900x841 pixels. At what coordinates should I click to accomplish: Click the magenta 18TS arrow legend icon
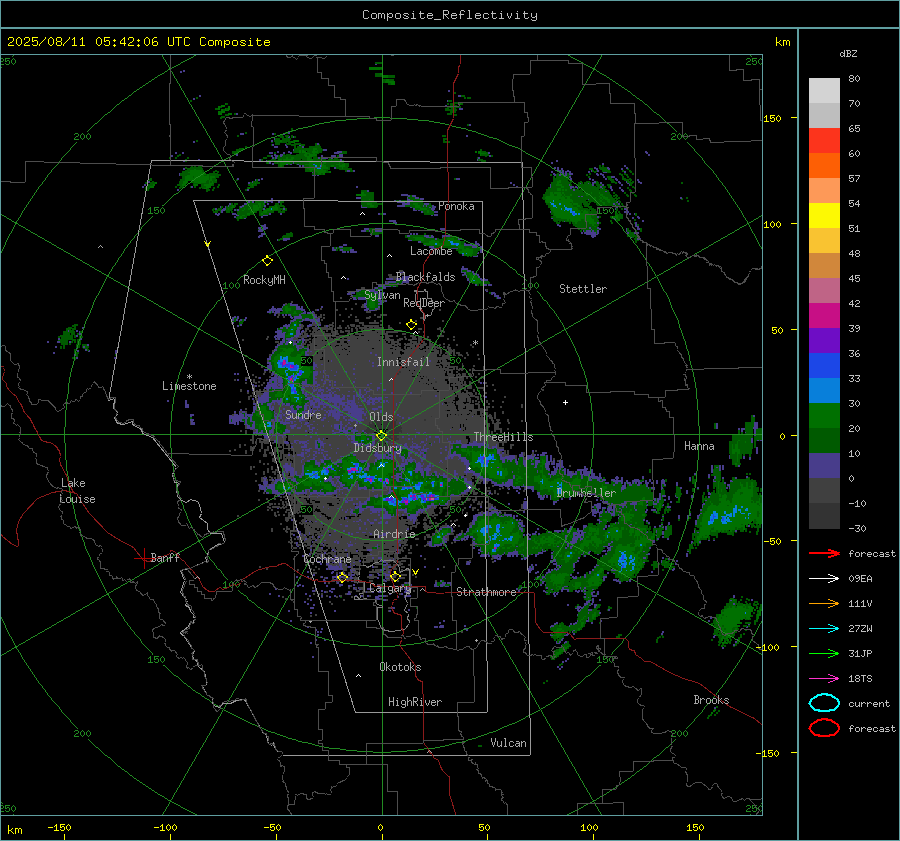(824, 679)
